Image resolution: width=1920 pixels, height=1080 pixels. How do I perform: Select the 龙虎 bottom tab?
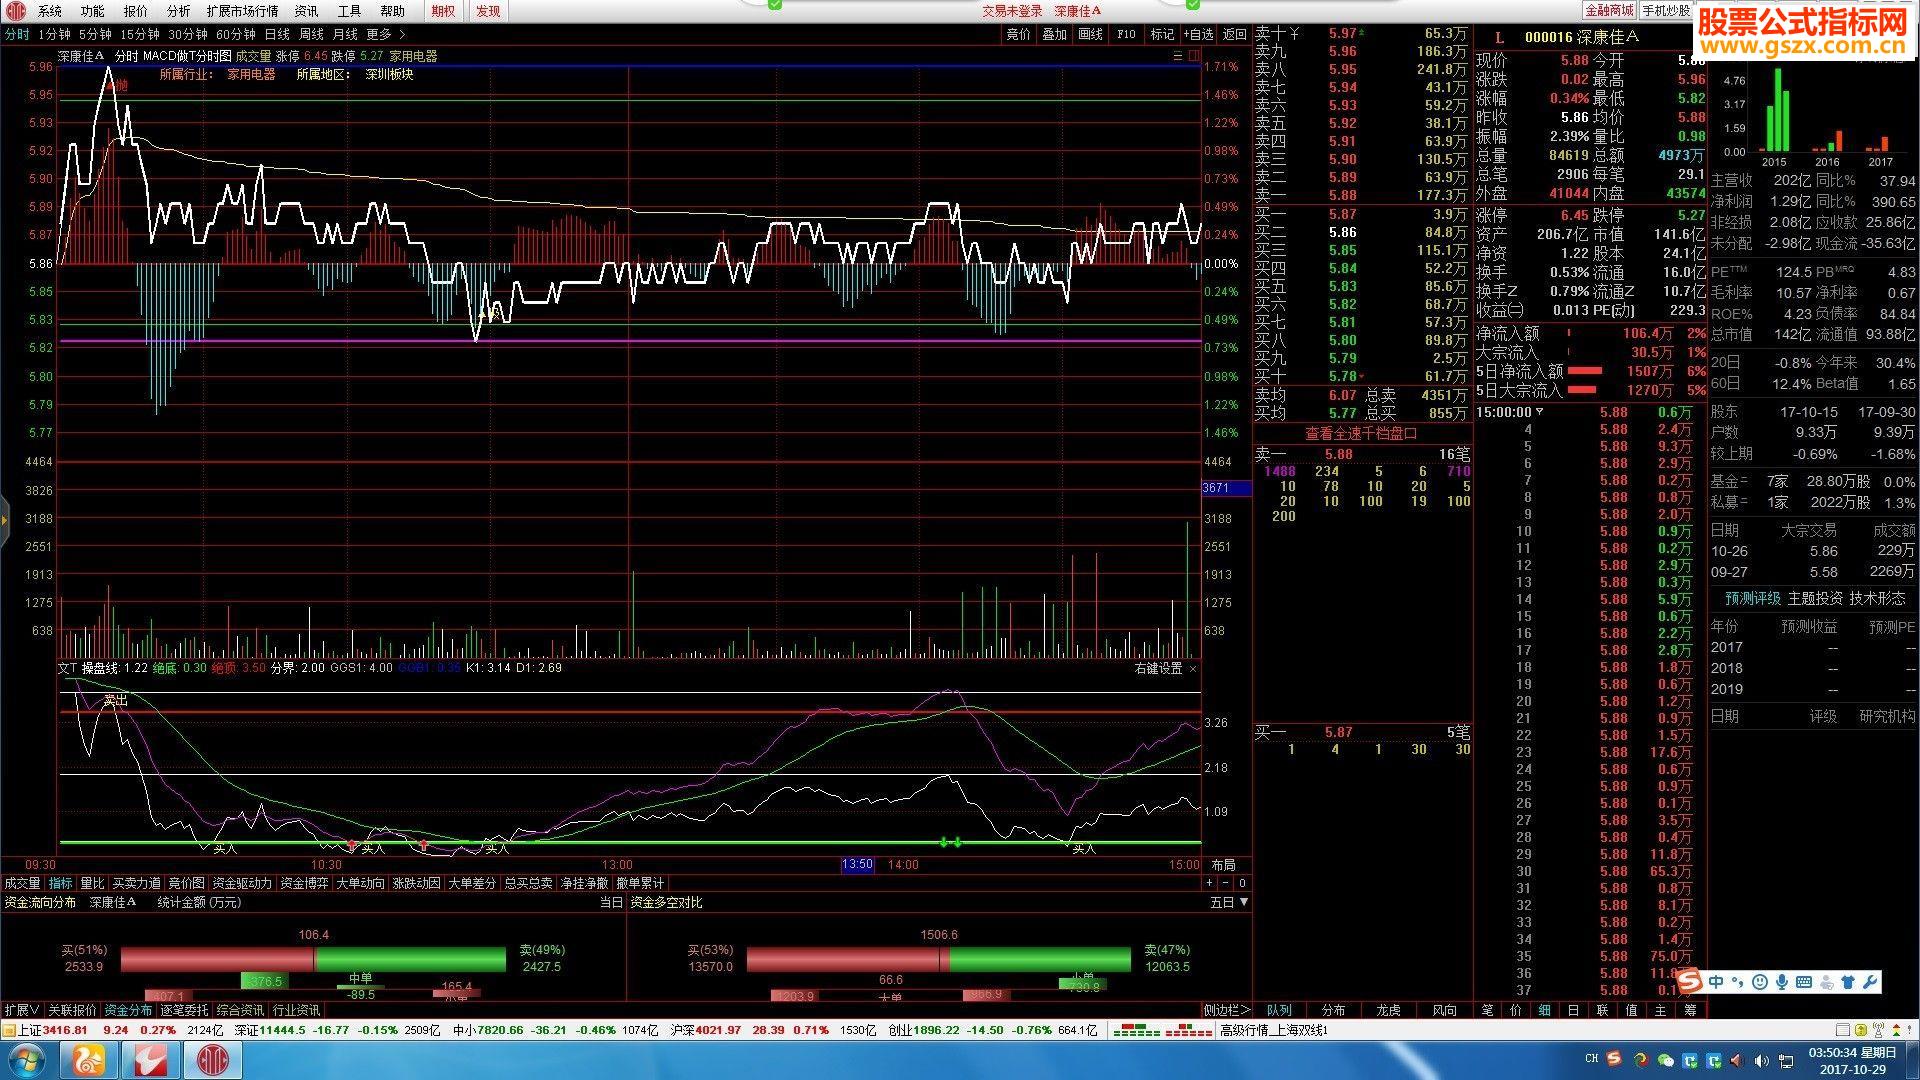tap(1388, 1010)
